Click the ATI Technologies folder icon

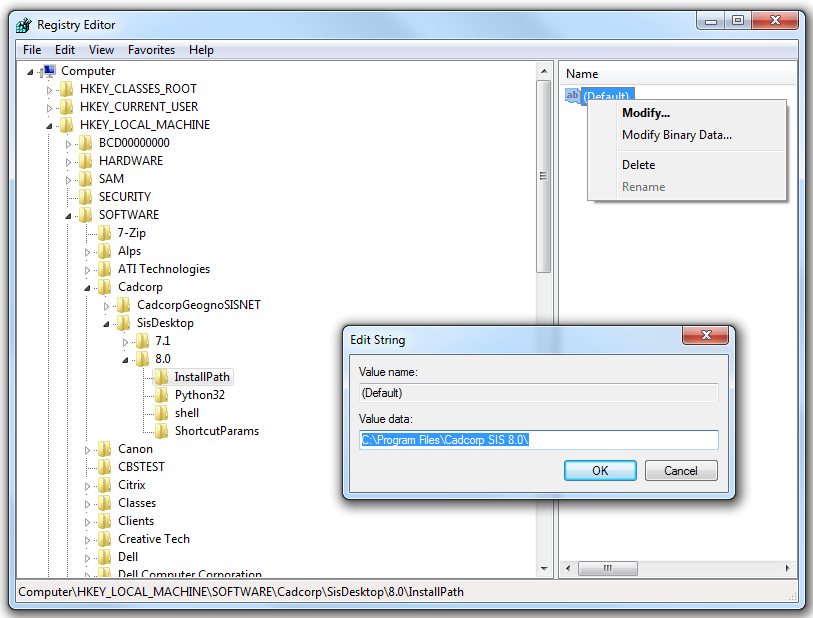click(x=105, y=269)
